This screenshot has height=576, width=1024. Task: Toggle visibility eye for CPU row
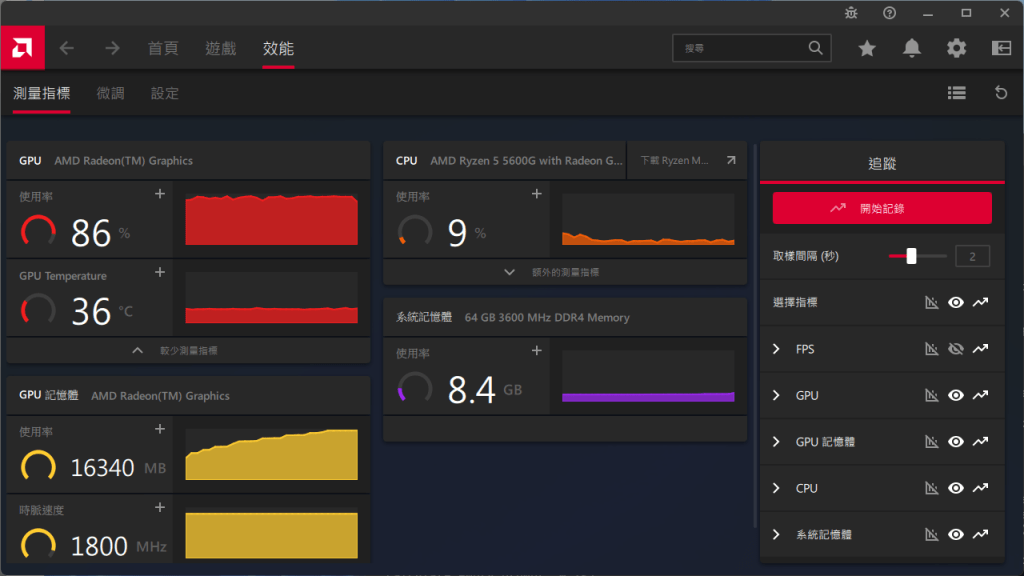[956, 488]
